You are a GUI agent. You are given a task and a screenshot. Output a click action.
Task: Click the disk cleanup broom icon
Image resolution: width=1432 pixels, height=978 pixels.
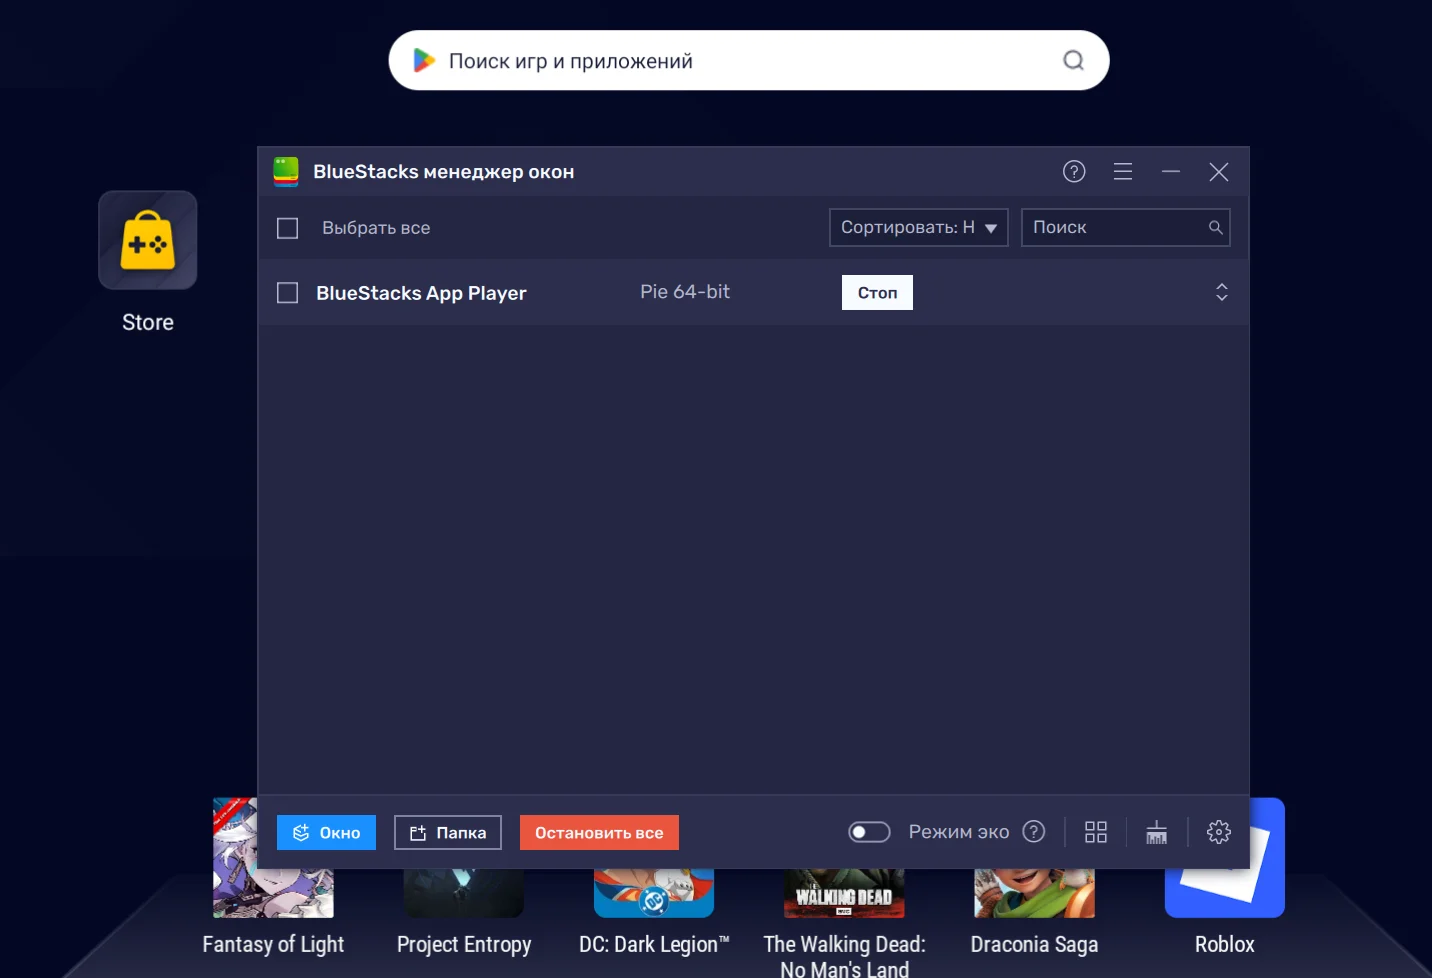click(1157, 832)
